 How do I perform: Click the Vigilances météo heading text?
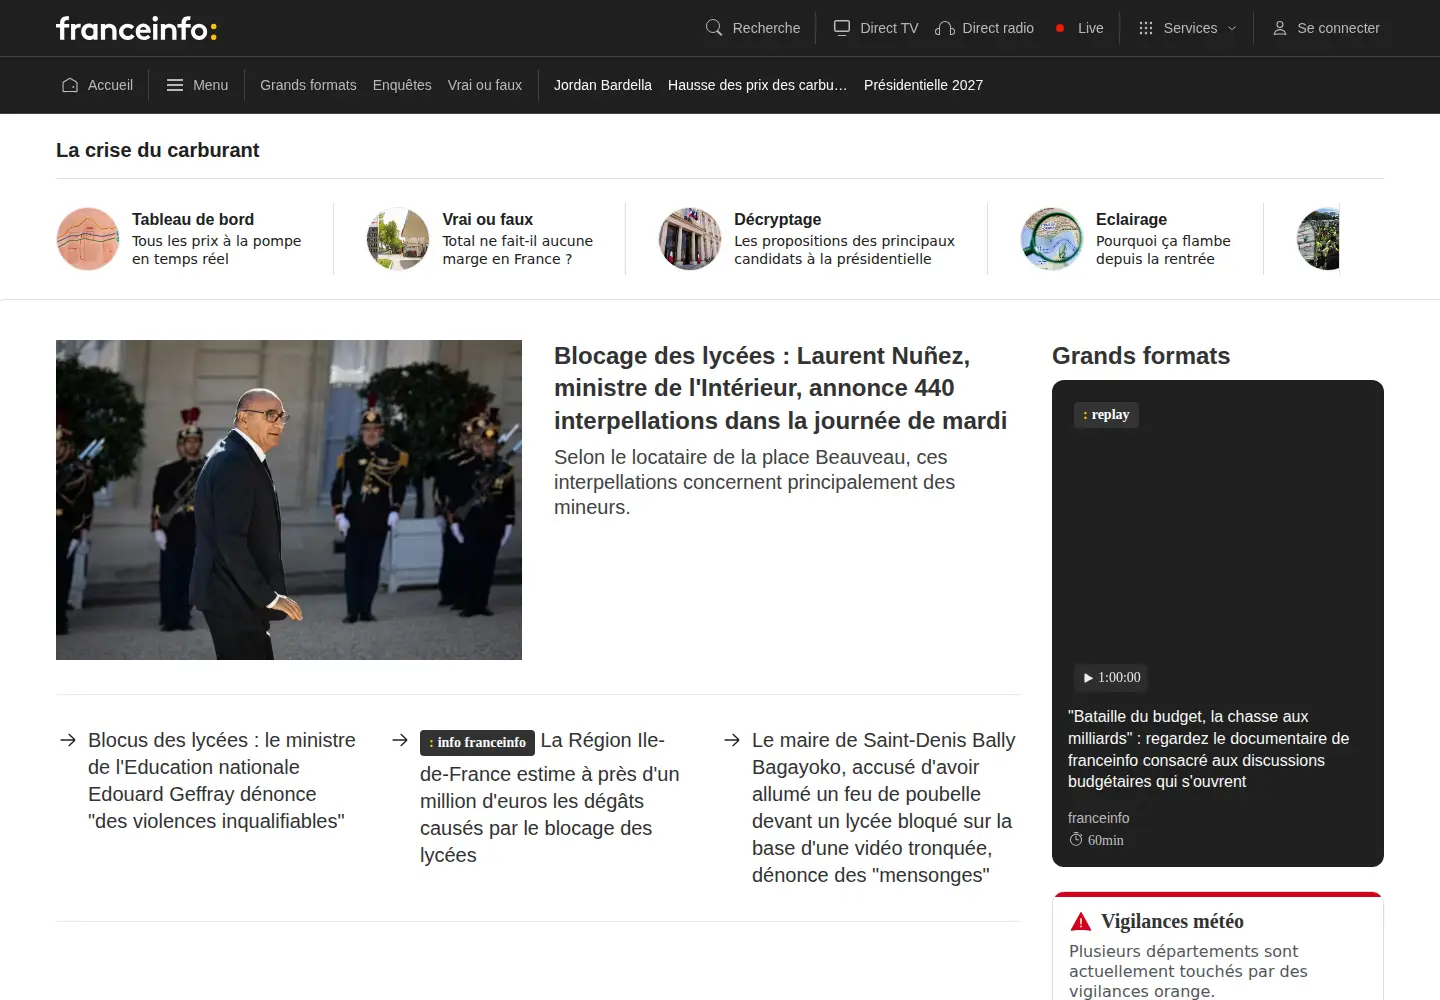(1173, 921)
